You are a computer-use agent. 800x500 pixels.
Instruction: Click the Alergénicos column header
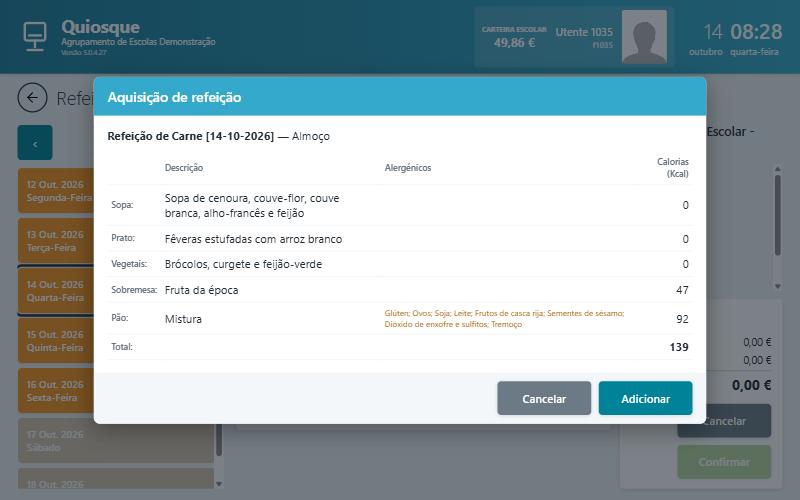pos(408,167)
